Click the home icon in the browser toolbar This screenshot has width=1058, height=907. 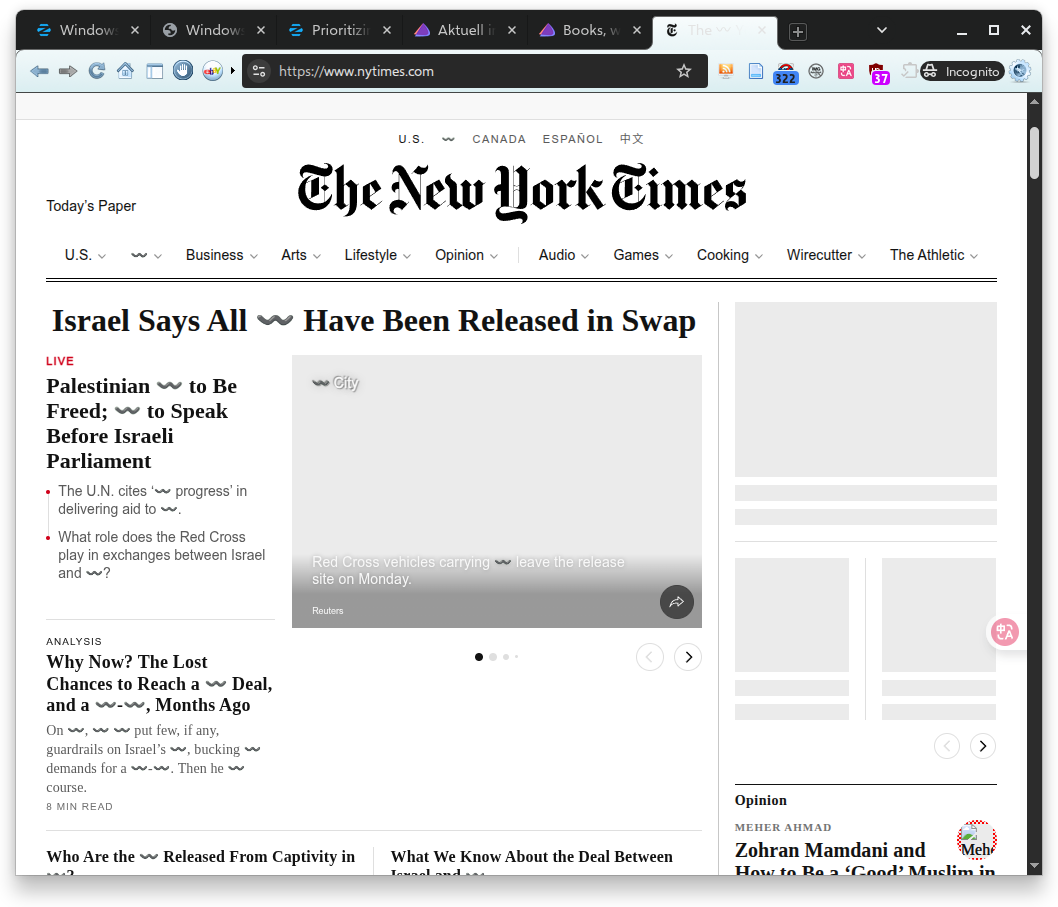[x=125, y=71]
